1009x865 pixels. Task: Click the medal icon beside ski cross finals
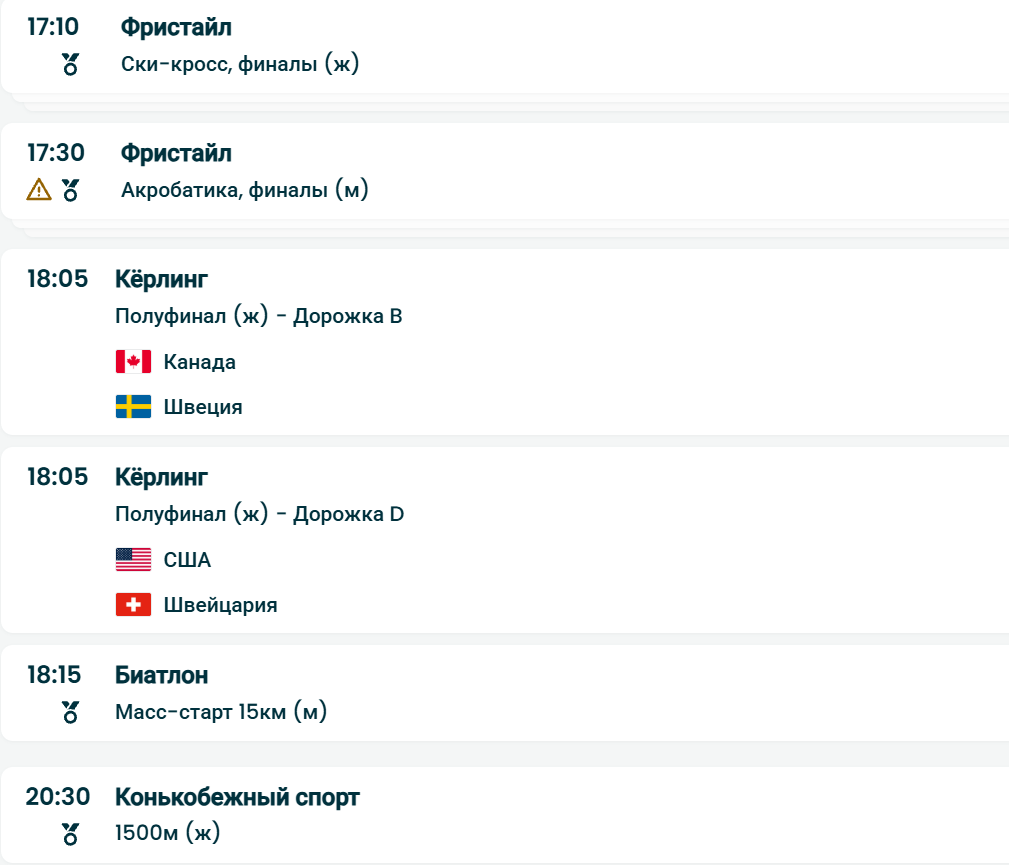(x=70, y=65)
